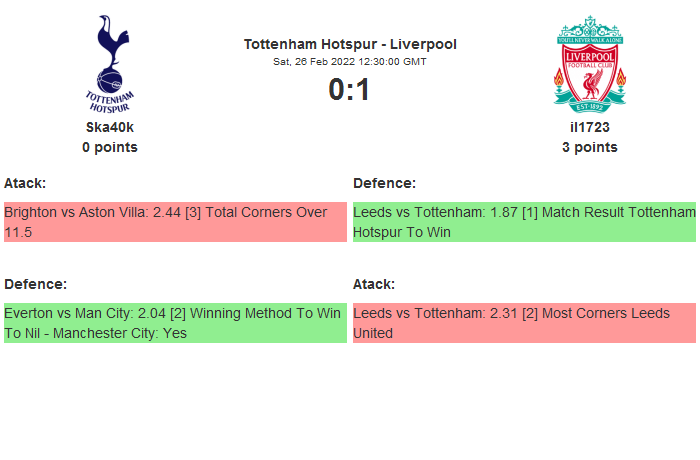Viewport: 700px width, 460px height.
Task: Select the red Brighton vs Aston Villa bet
Action: (175, 222)
